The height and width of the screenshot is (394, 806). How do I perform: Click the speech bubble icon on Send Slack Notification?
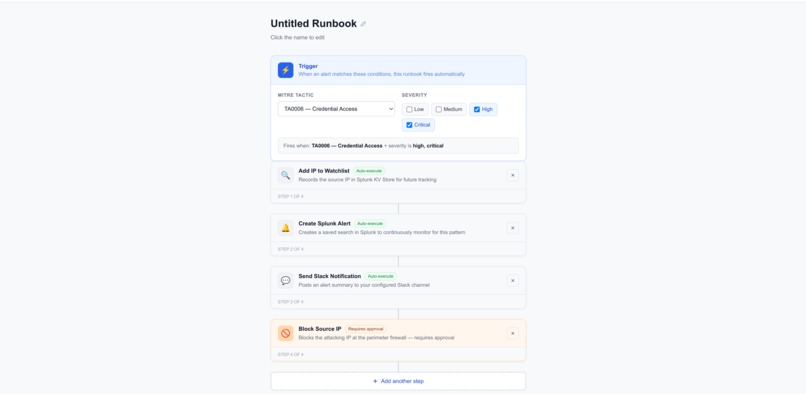click(285, 280)
